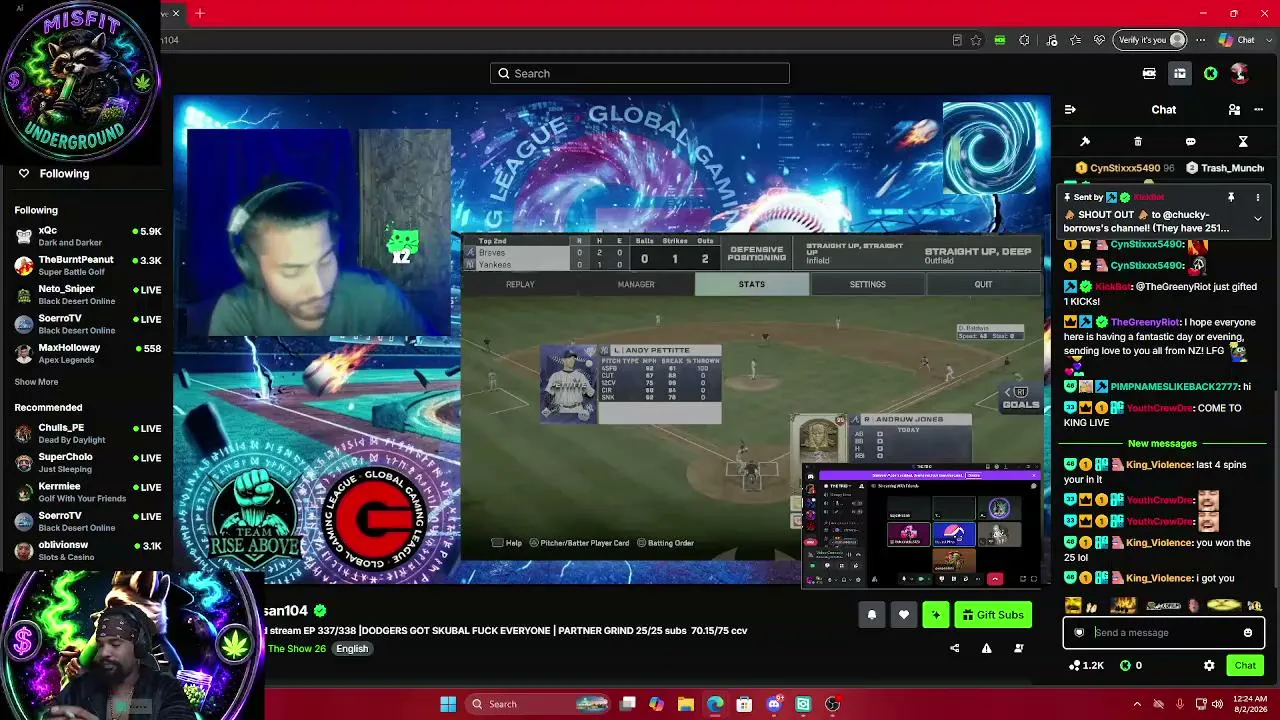Viewport: 1280px width, 720px height.
Task: Open SuperCholo recommended channel
Action: (87, 462)
